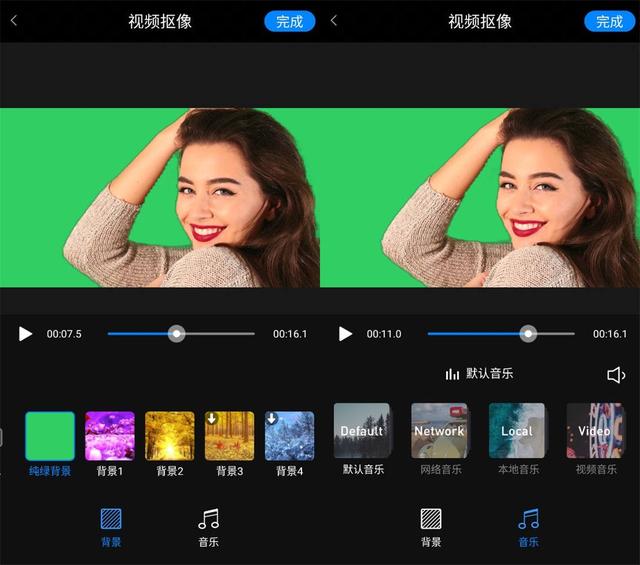Image resolution: width=640 pixels, height=565 pixels.
Task: Select the Network 网络音乐 option
Action: pyautogui.click(x=439, y=431)
